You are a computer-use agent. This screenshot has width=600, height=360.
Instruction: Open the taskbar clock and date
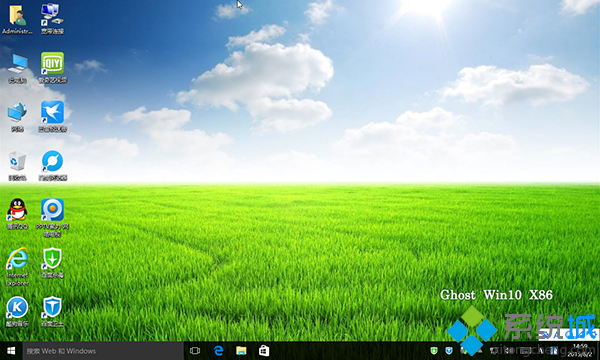pos(580,351)
